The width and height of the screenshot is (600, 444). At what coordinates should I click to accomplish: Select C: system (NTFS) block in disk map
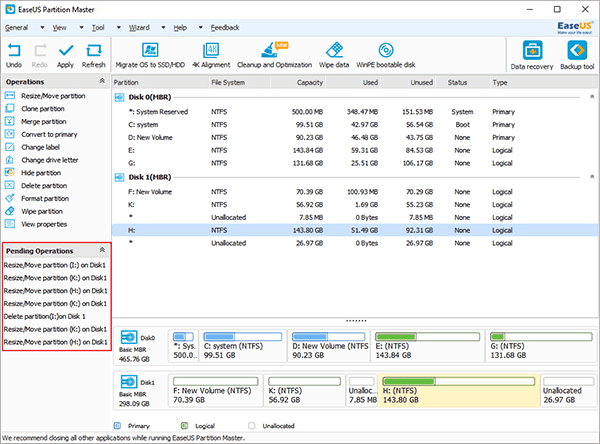243,346
